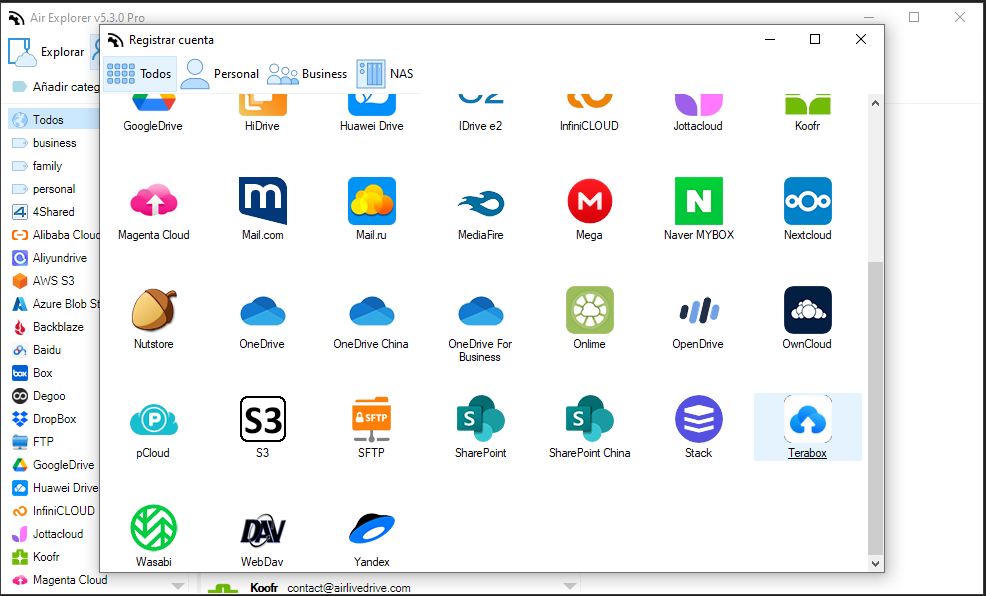The width and height of the screenshot is (986, 596).
Task: Show the NAS services tab
Action: pos(385,74)
